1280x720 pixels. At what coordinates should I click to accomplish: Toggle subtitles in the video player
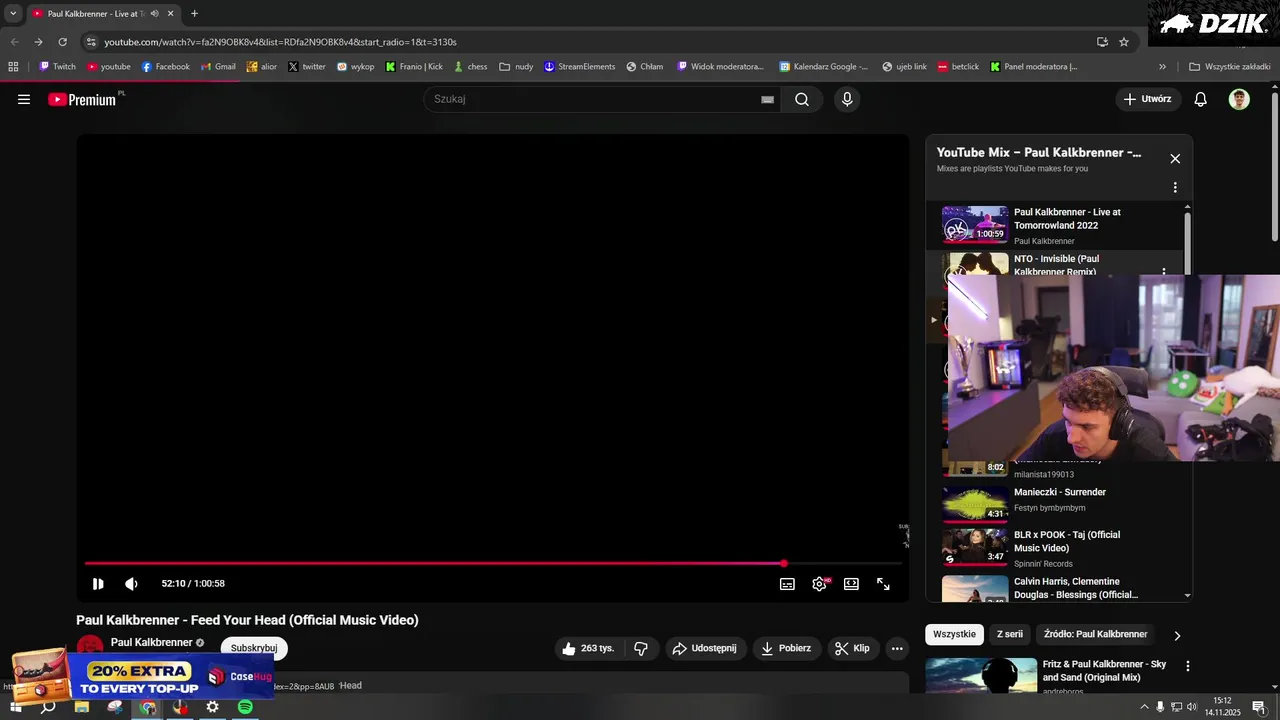(787, 584)
